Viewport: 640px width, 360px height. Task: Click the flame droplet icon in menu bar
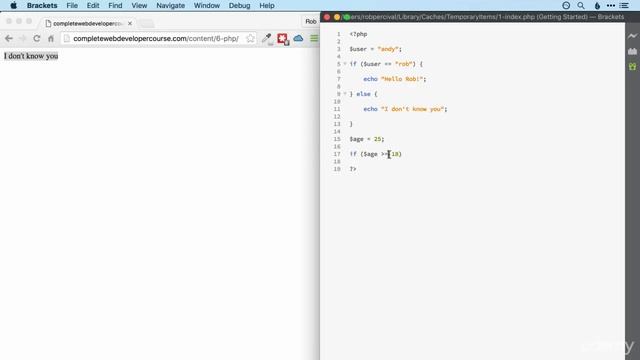click(597, 6)
